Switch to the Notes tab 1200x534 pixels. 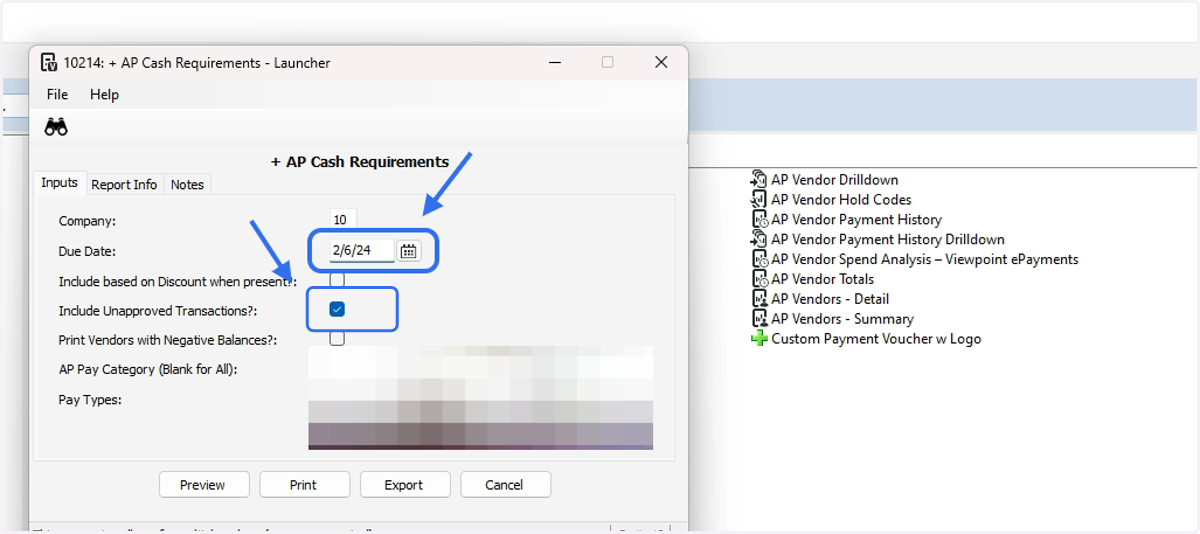click(x=187, y=184)
